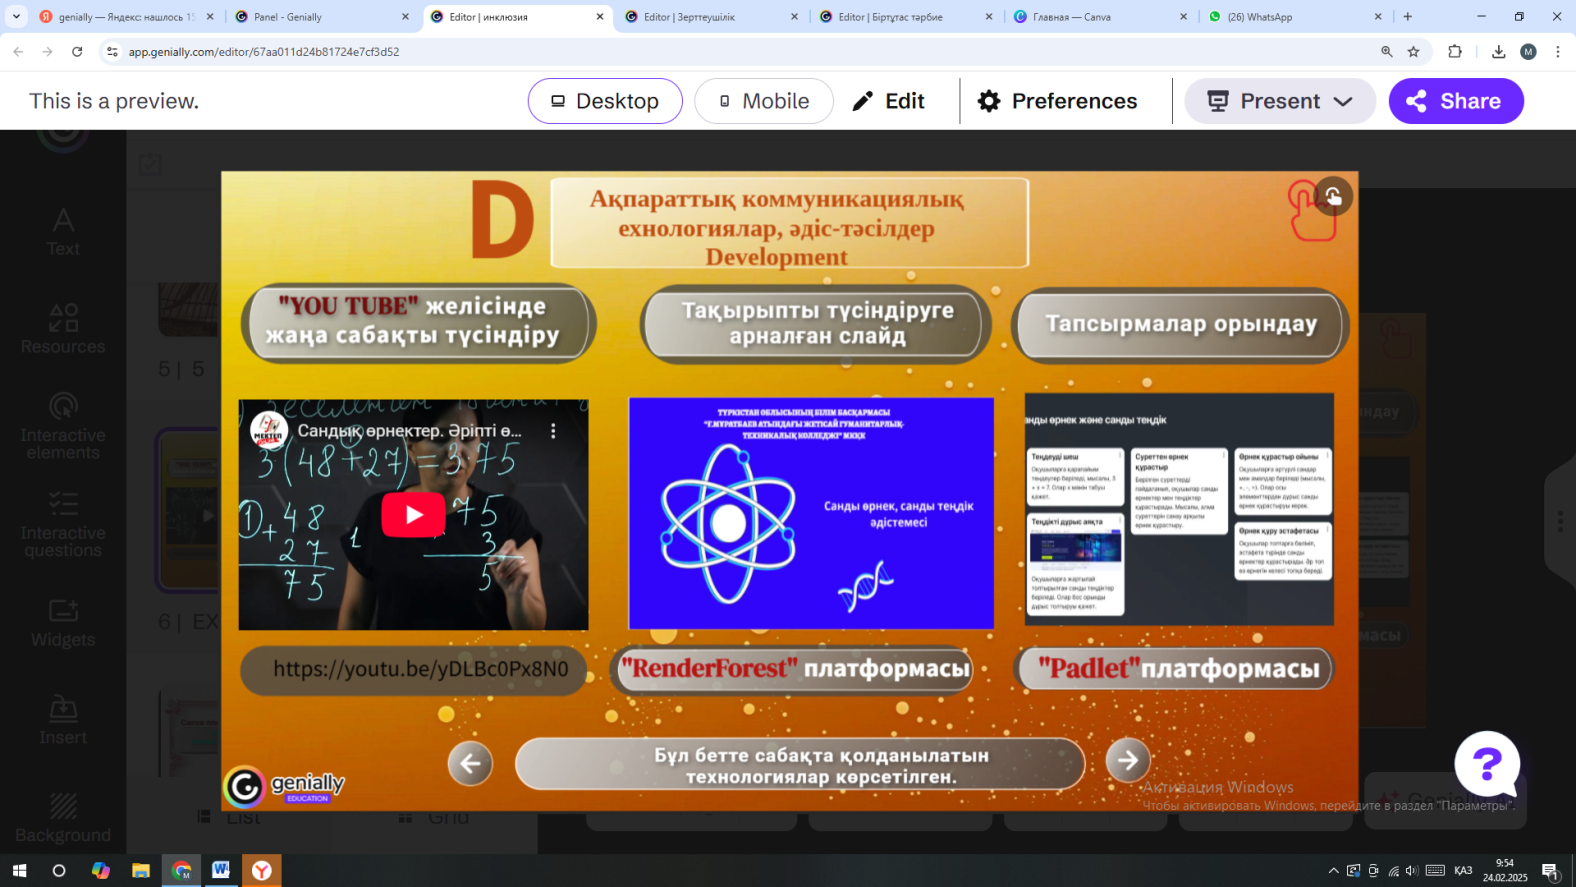The width and height of the screenshot is (1576, 887).
Task: Bookmark this page with the star
Action: tap(1413, 52)
